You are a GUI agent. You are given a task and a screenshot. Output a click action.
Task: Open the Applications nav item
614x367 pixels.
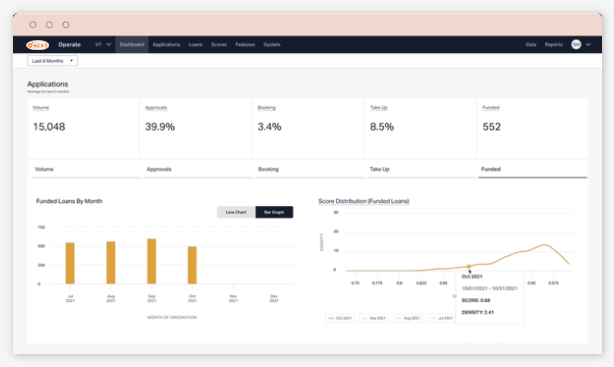tap(166, 45)
